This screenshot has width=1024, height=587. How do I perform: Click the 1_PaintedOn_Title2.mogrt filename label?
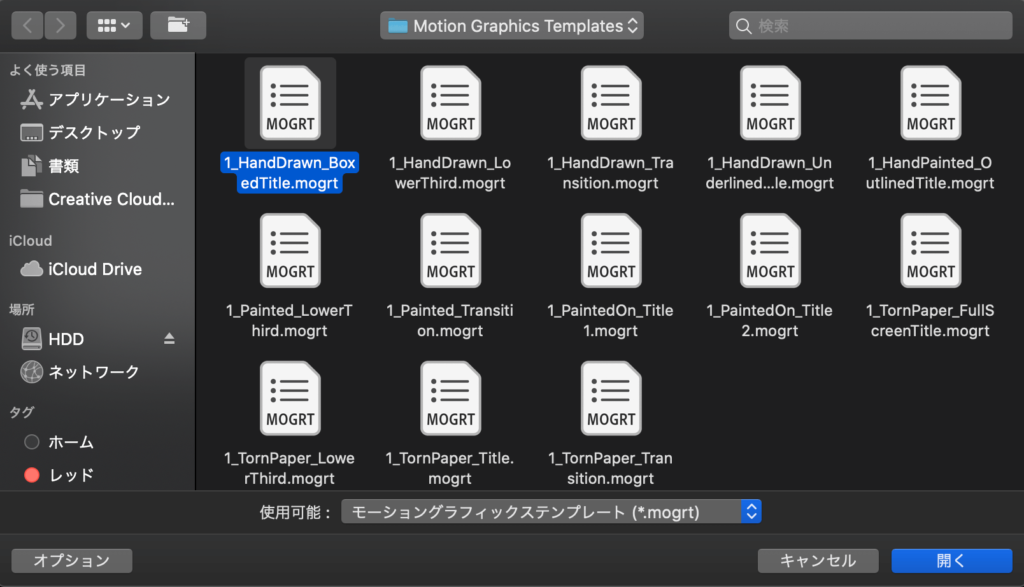(770, 321)
